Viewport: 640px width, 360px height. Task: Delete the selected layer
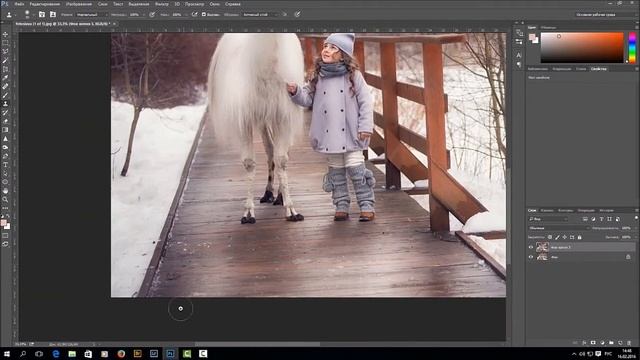[x=629, y=342]
